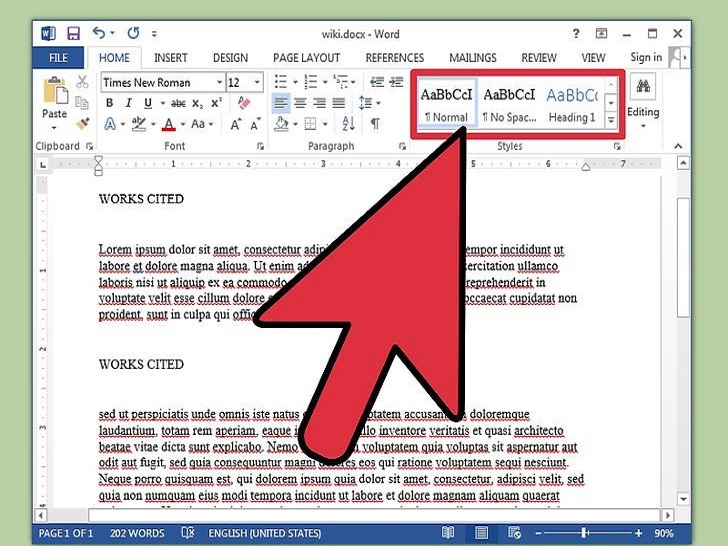Viewport: 728px width, 546px height.
Task: Apply superscript formatting
Action: click(216, 103)
